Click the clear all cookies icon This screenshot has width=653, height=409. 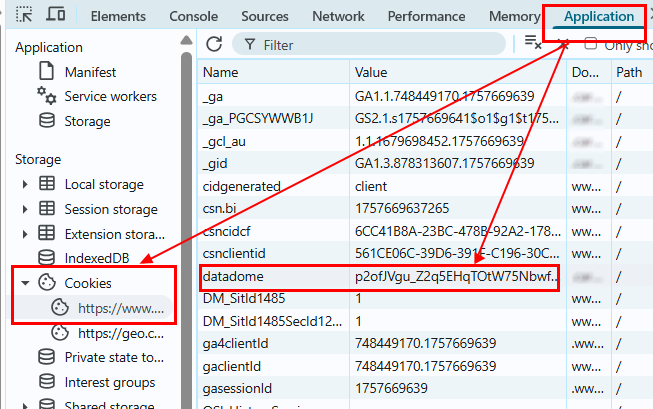point(533,43)
